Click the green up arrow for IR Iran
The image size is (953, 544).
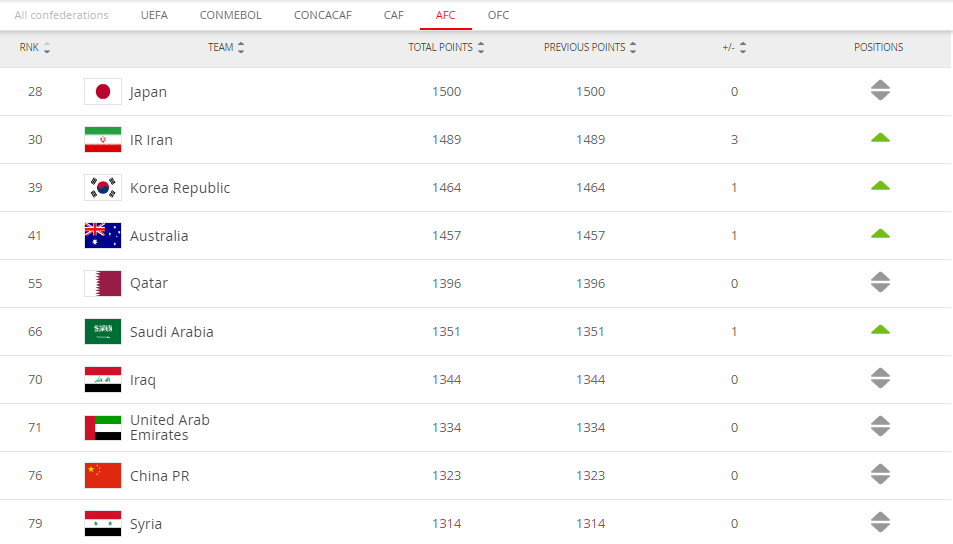click(880, 138)
